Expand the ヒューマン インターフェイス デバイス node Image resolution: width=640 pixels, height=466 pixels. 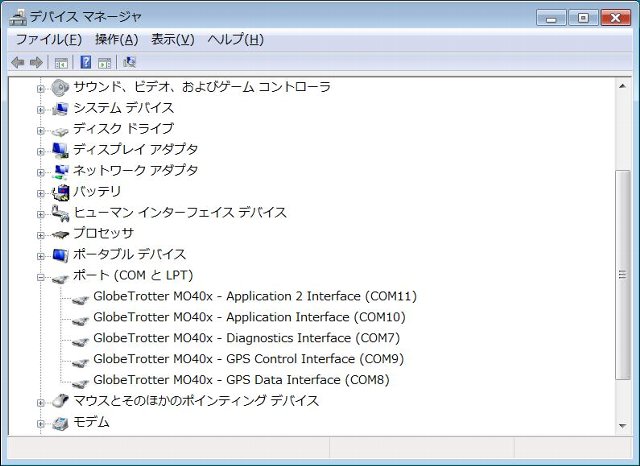(x=40, y=214)
